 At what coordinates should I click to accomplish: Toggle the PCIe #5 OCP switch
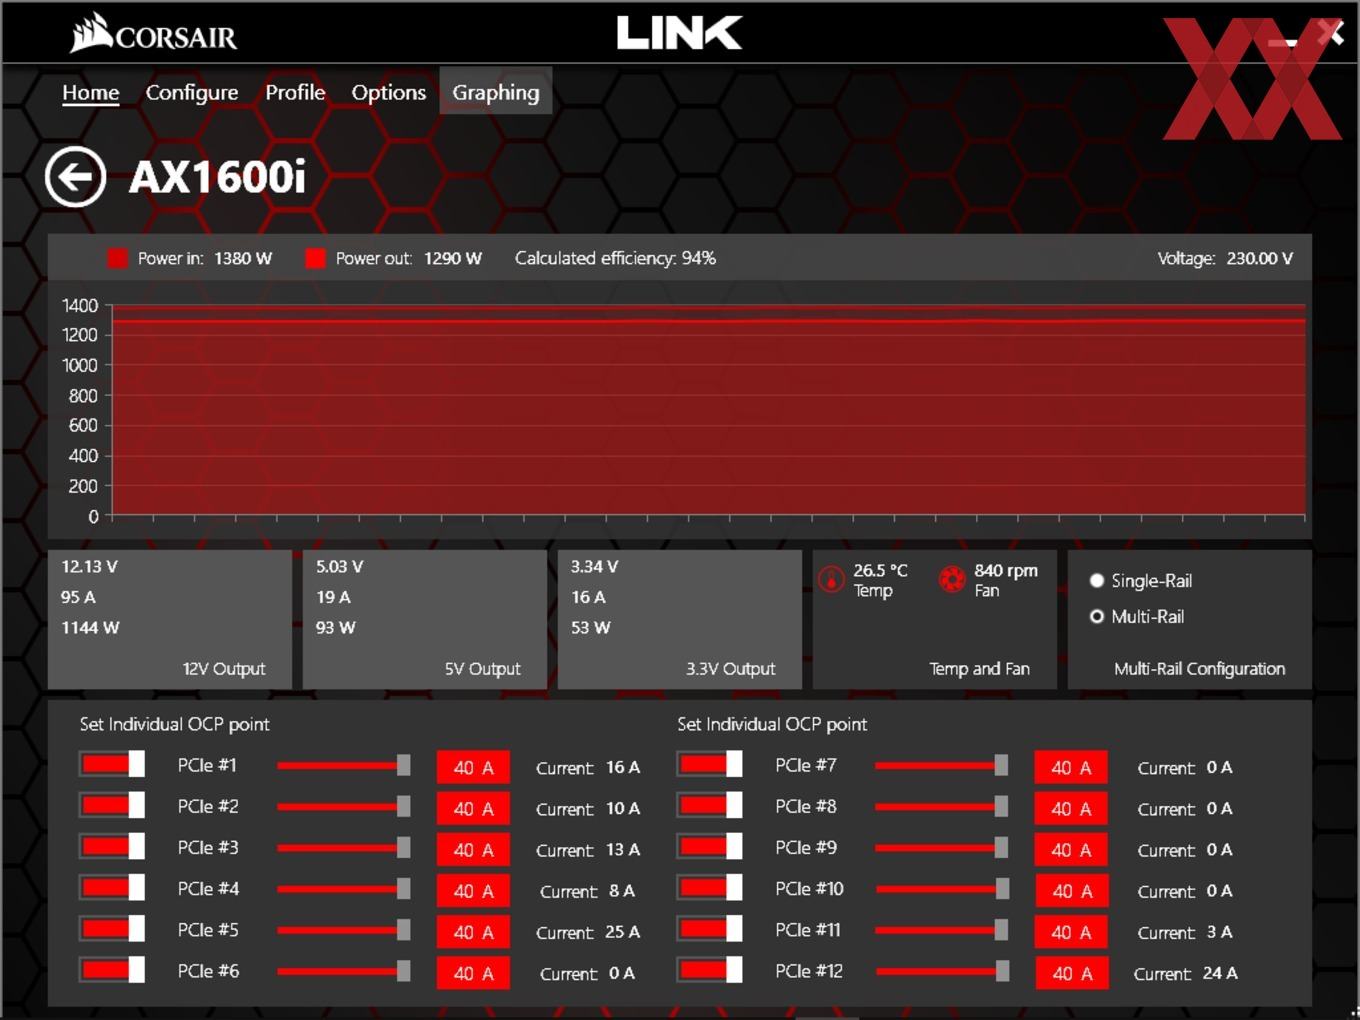[112, 929]
